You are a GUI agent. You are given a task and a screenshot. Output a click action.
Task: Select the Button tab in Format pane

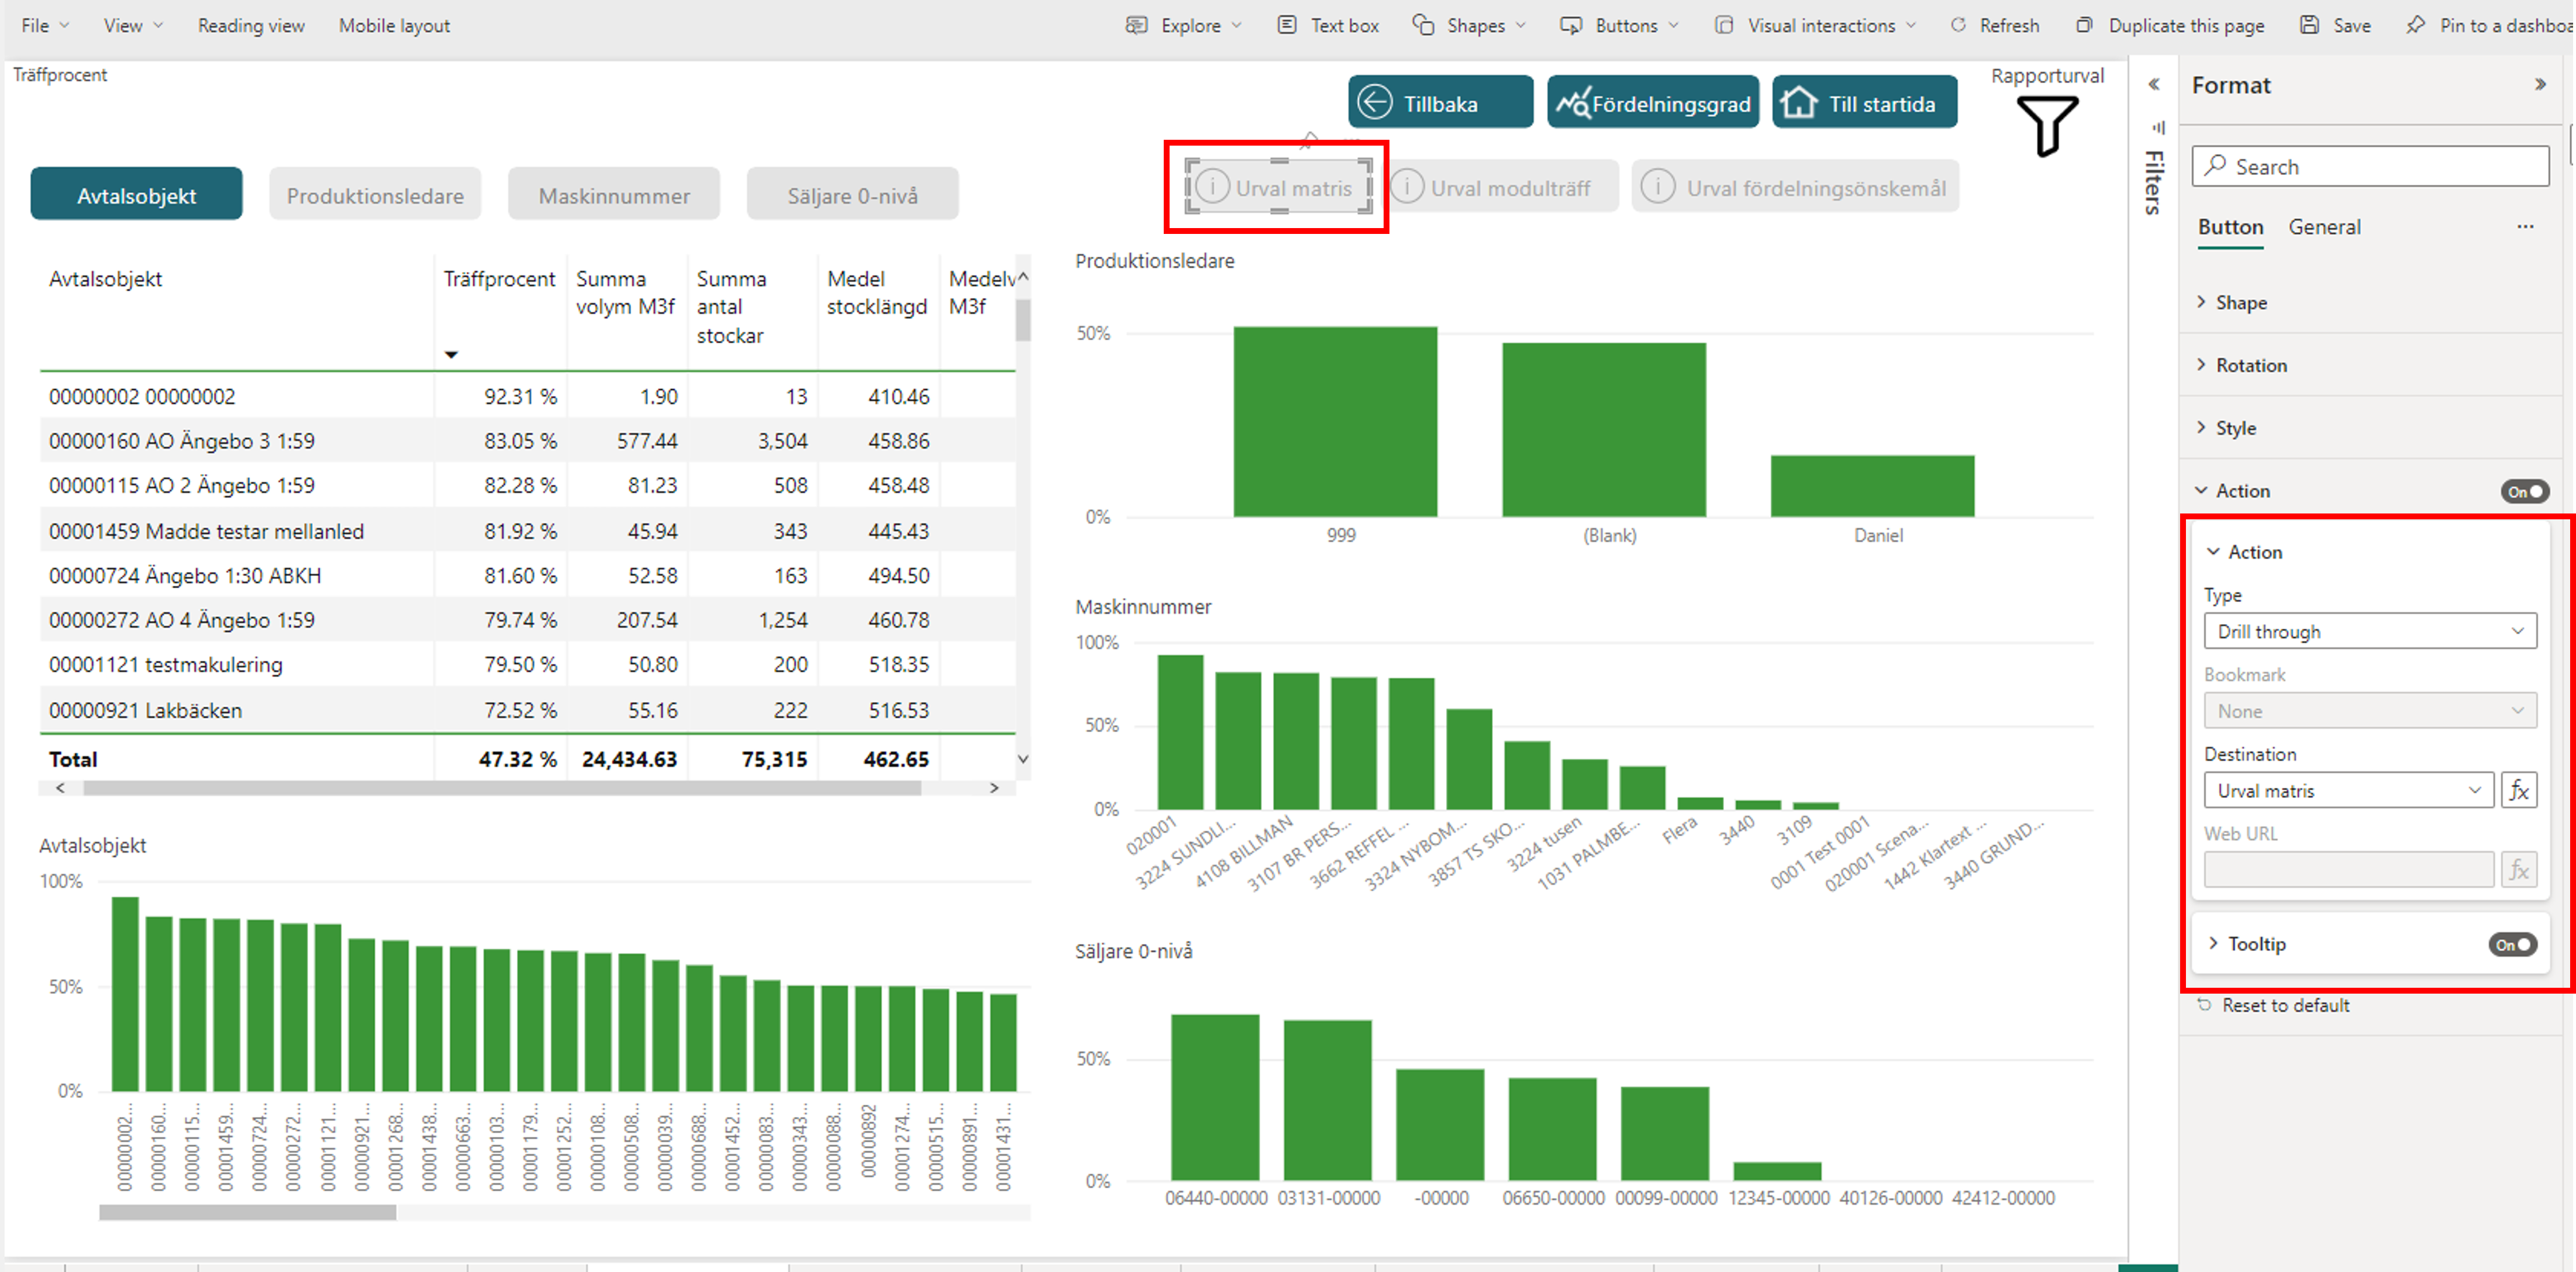click(2230, 227)
